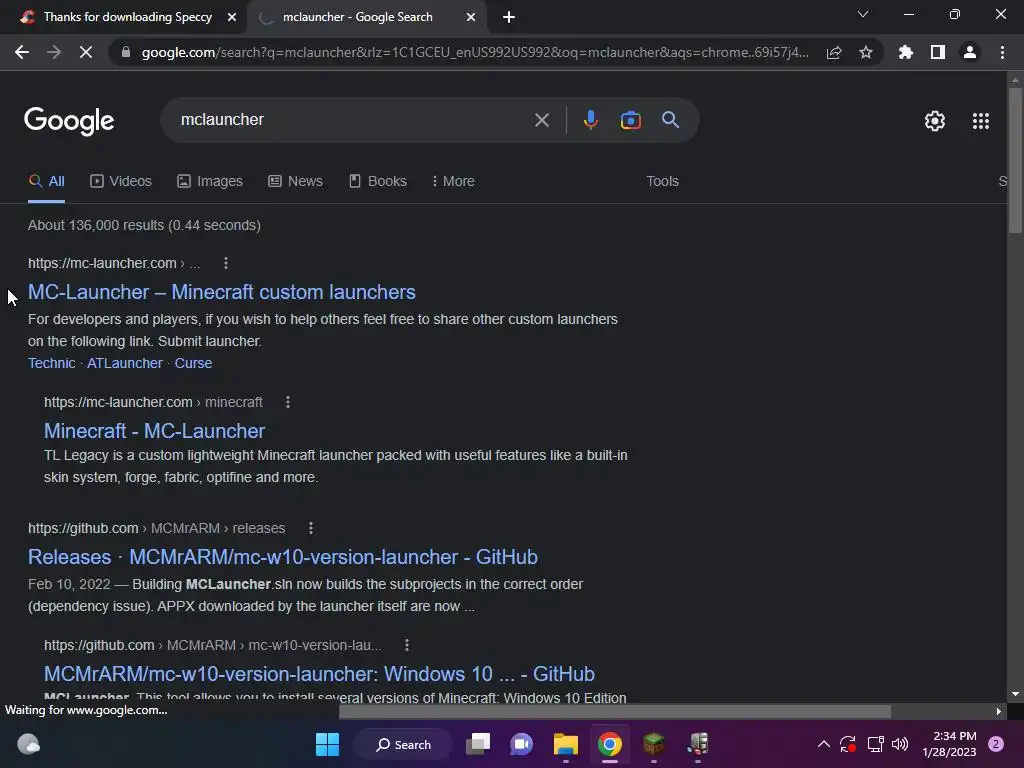1024x768 pixels.
Task: Open the Chrome profile menu
Action: tap(970, 52)
